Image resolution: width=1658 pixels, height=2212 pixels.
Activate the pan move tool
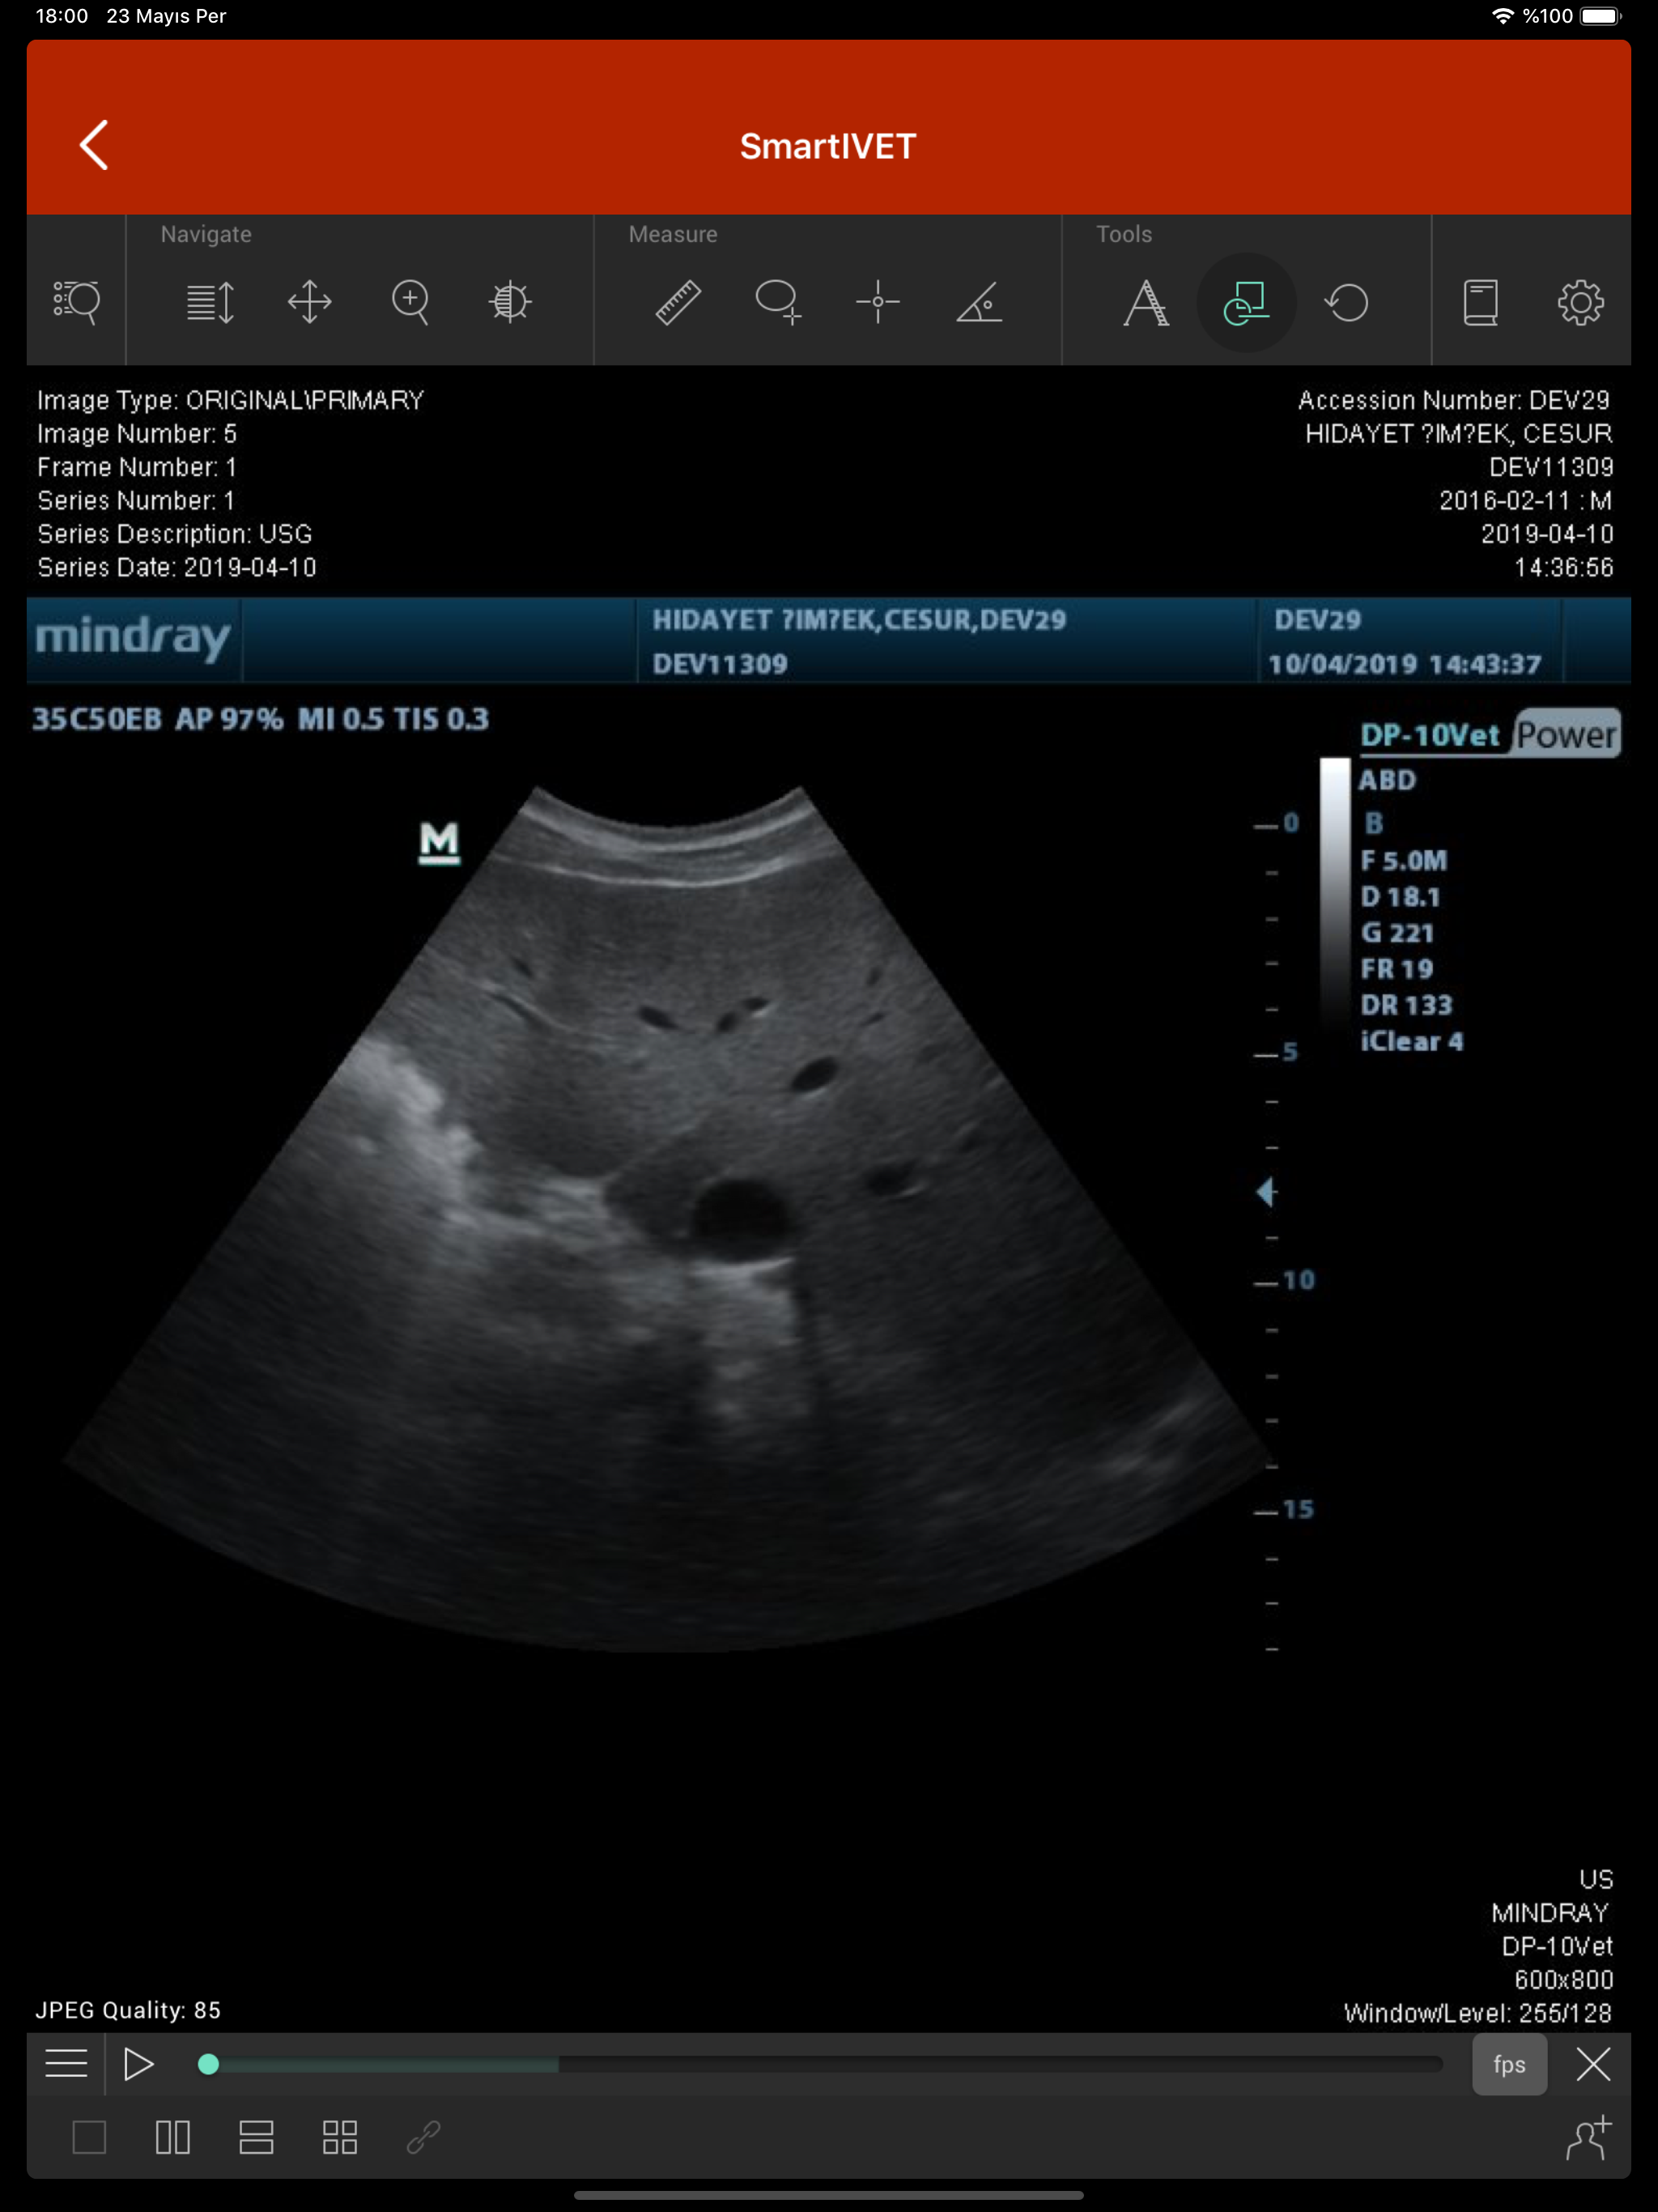point(310,301)
